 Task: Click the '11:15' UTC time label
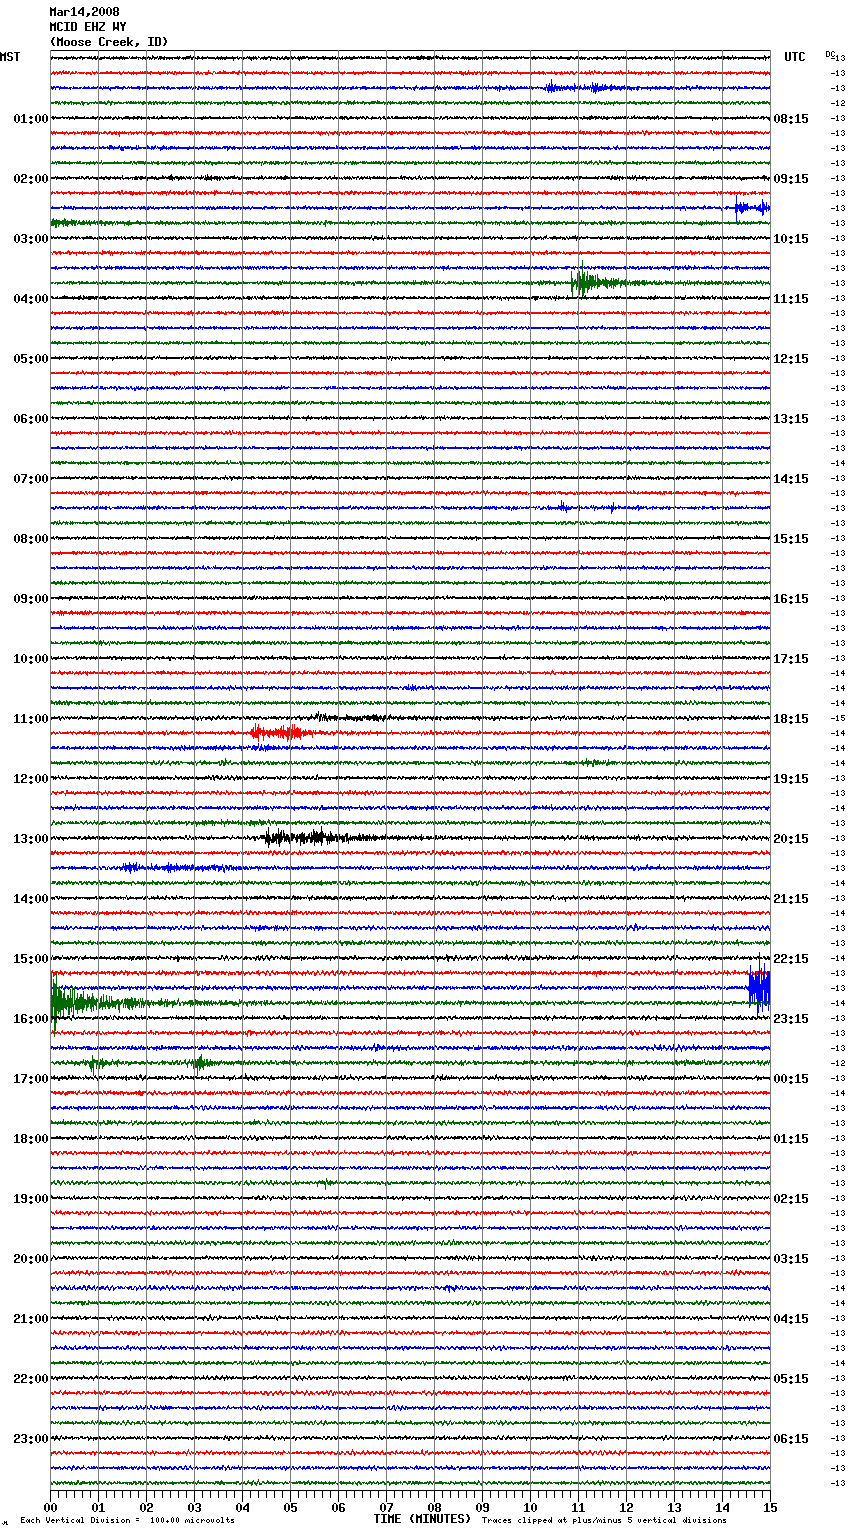[x=791, y=299]
